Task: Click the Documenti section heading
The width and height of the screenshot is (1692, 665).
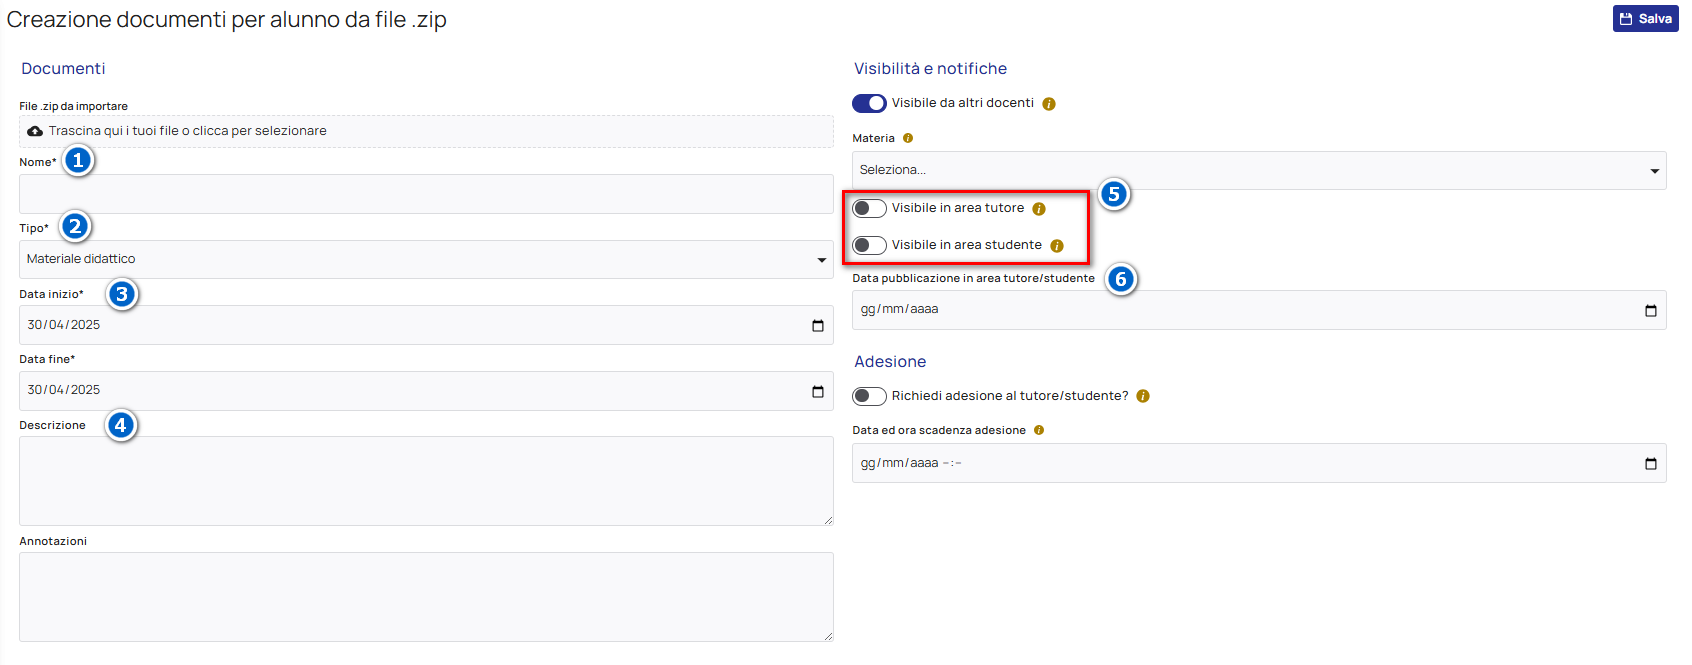Action: [63, 69]
